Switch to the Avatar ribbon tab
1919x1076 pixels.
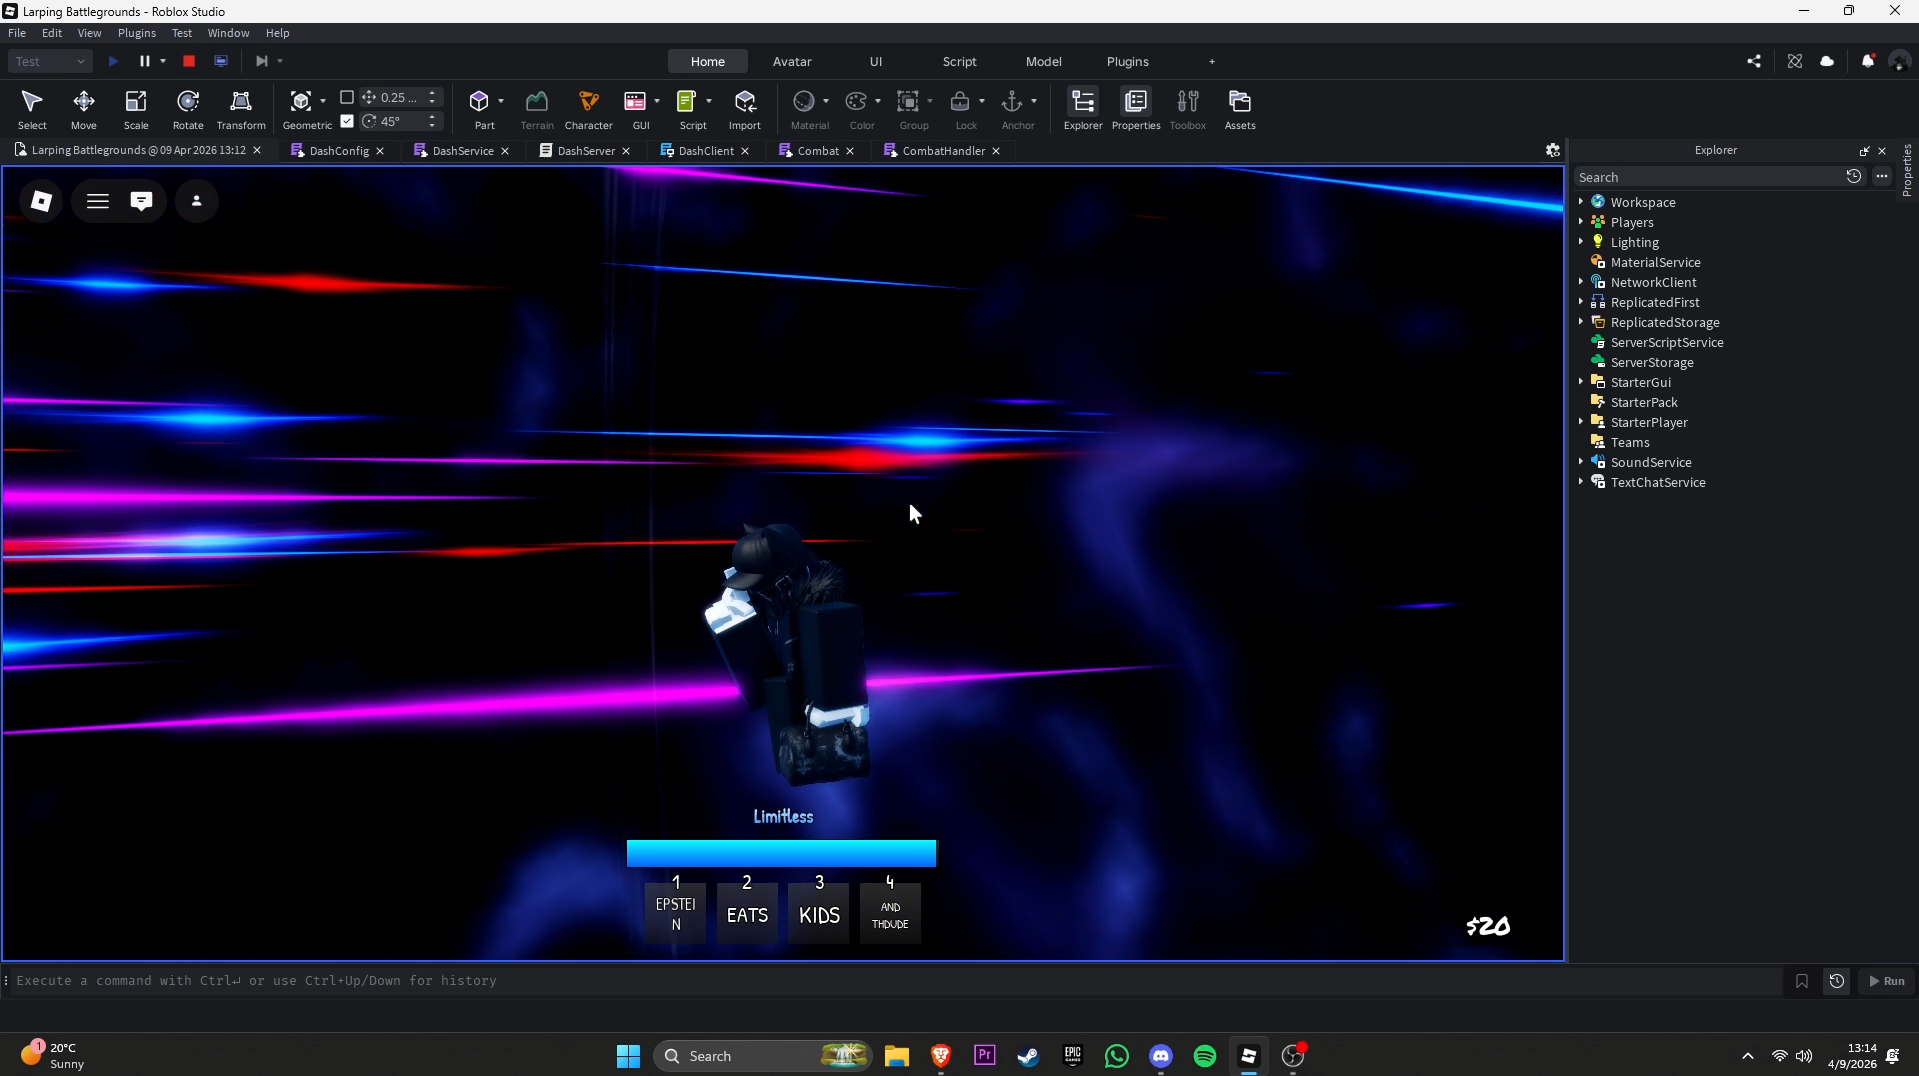point(792,61)
